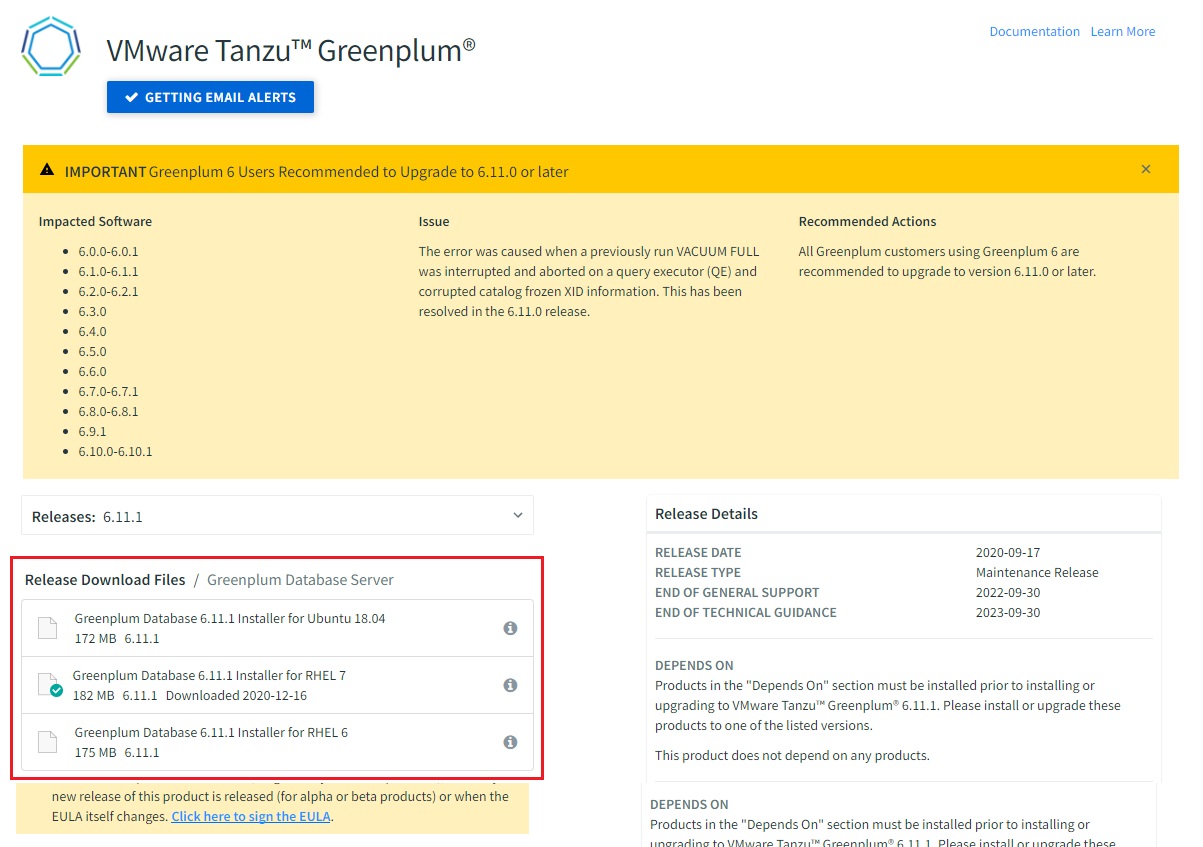This screenshot has height=847, width=1203.
Task: Open the Releases 6.11.1 dropdown
Action: [x=277, y=516]
